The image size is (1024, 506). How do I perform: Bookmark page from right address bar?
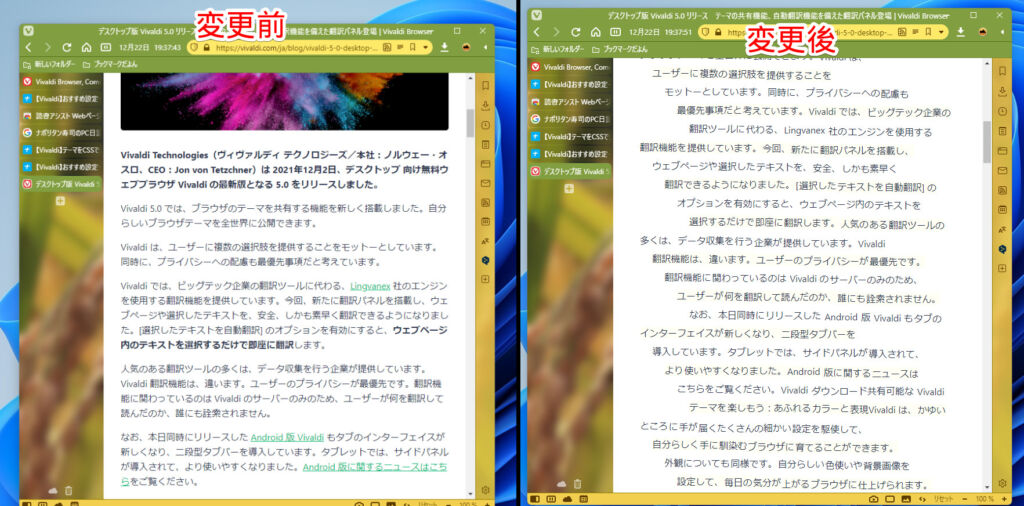pos(928,32)
